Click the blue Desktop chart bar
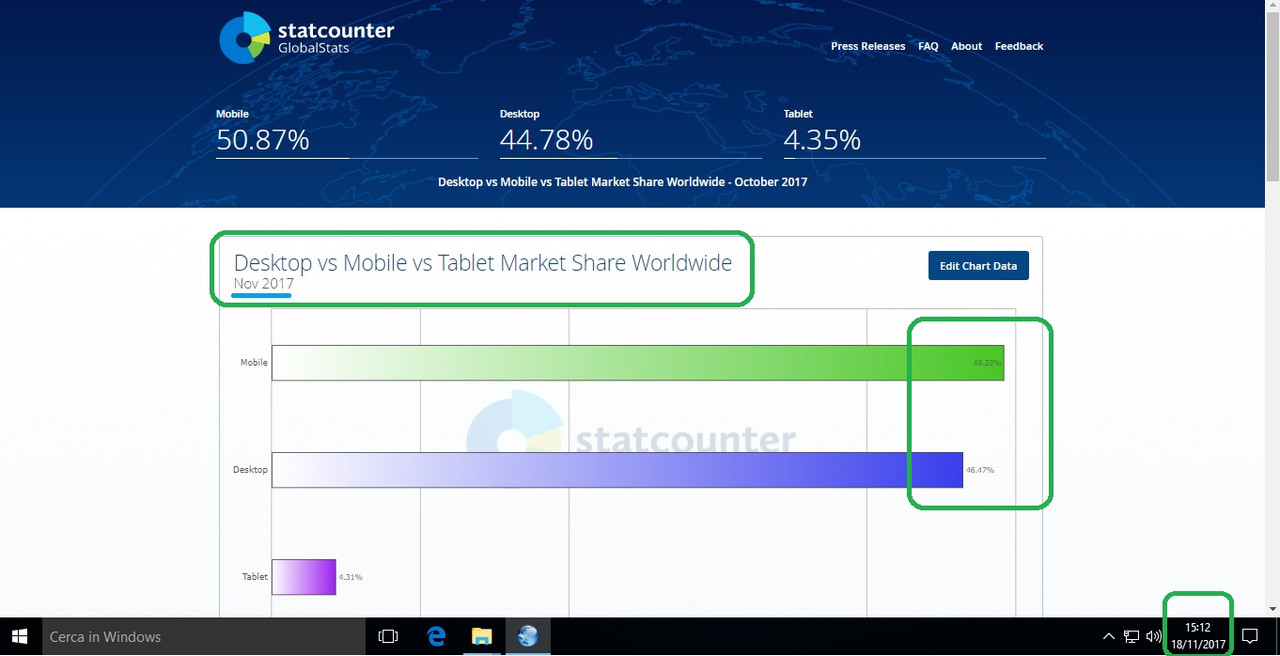Image resolution: width=1280 pixels, height=656 pixels. coord(617,470)
